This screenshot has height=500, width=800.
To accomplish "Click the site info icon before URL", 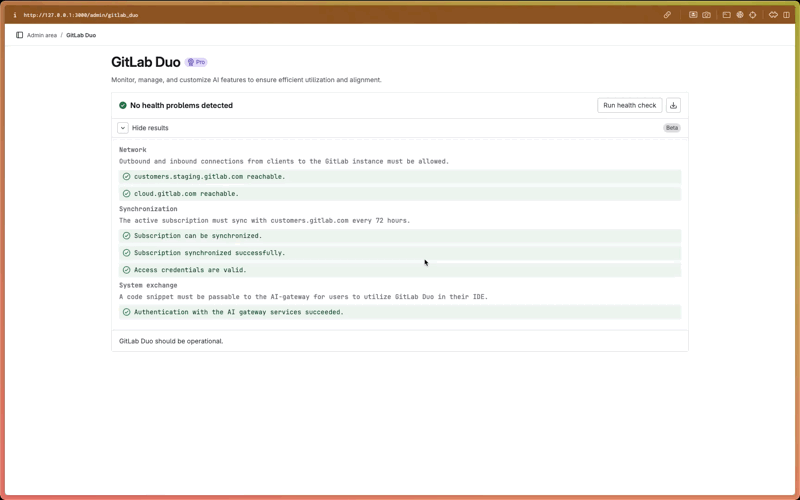I will [x=15, y=15].
